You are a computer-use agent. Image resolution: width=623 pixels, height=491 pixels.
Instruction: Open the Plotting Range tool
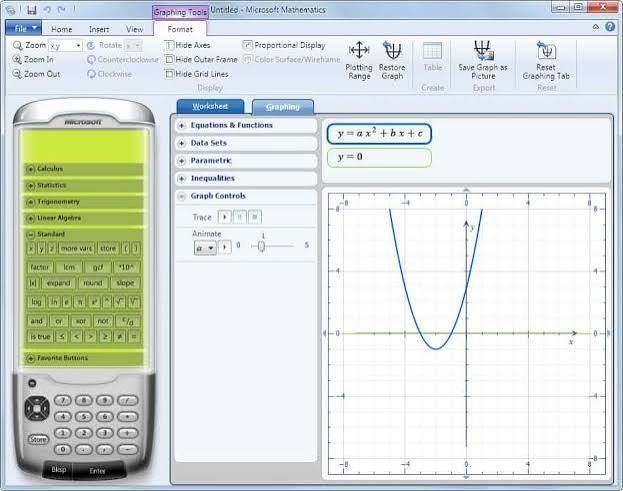tap(359, 60)
